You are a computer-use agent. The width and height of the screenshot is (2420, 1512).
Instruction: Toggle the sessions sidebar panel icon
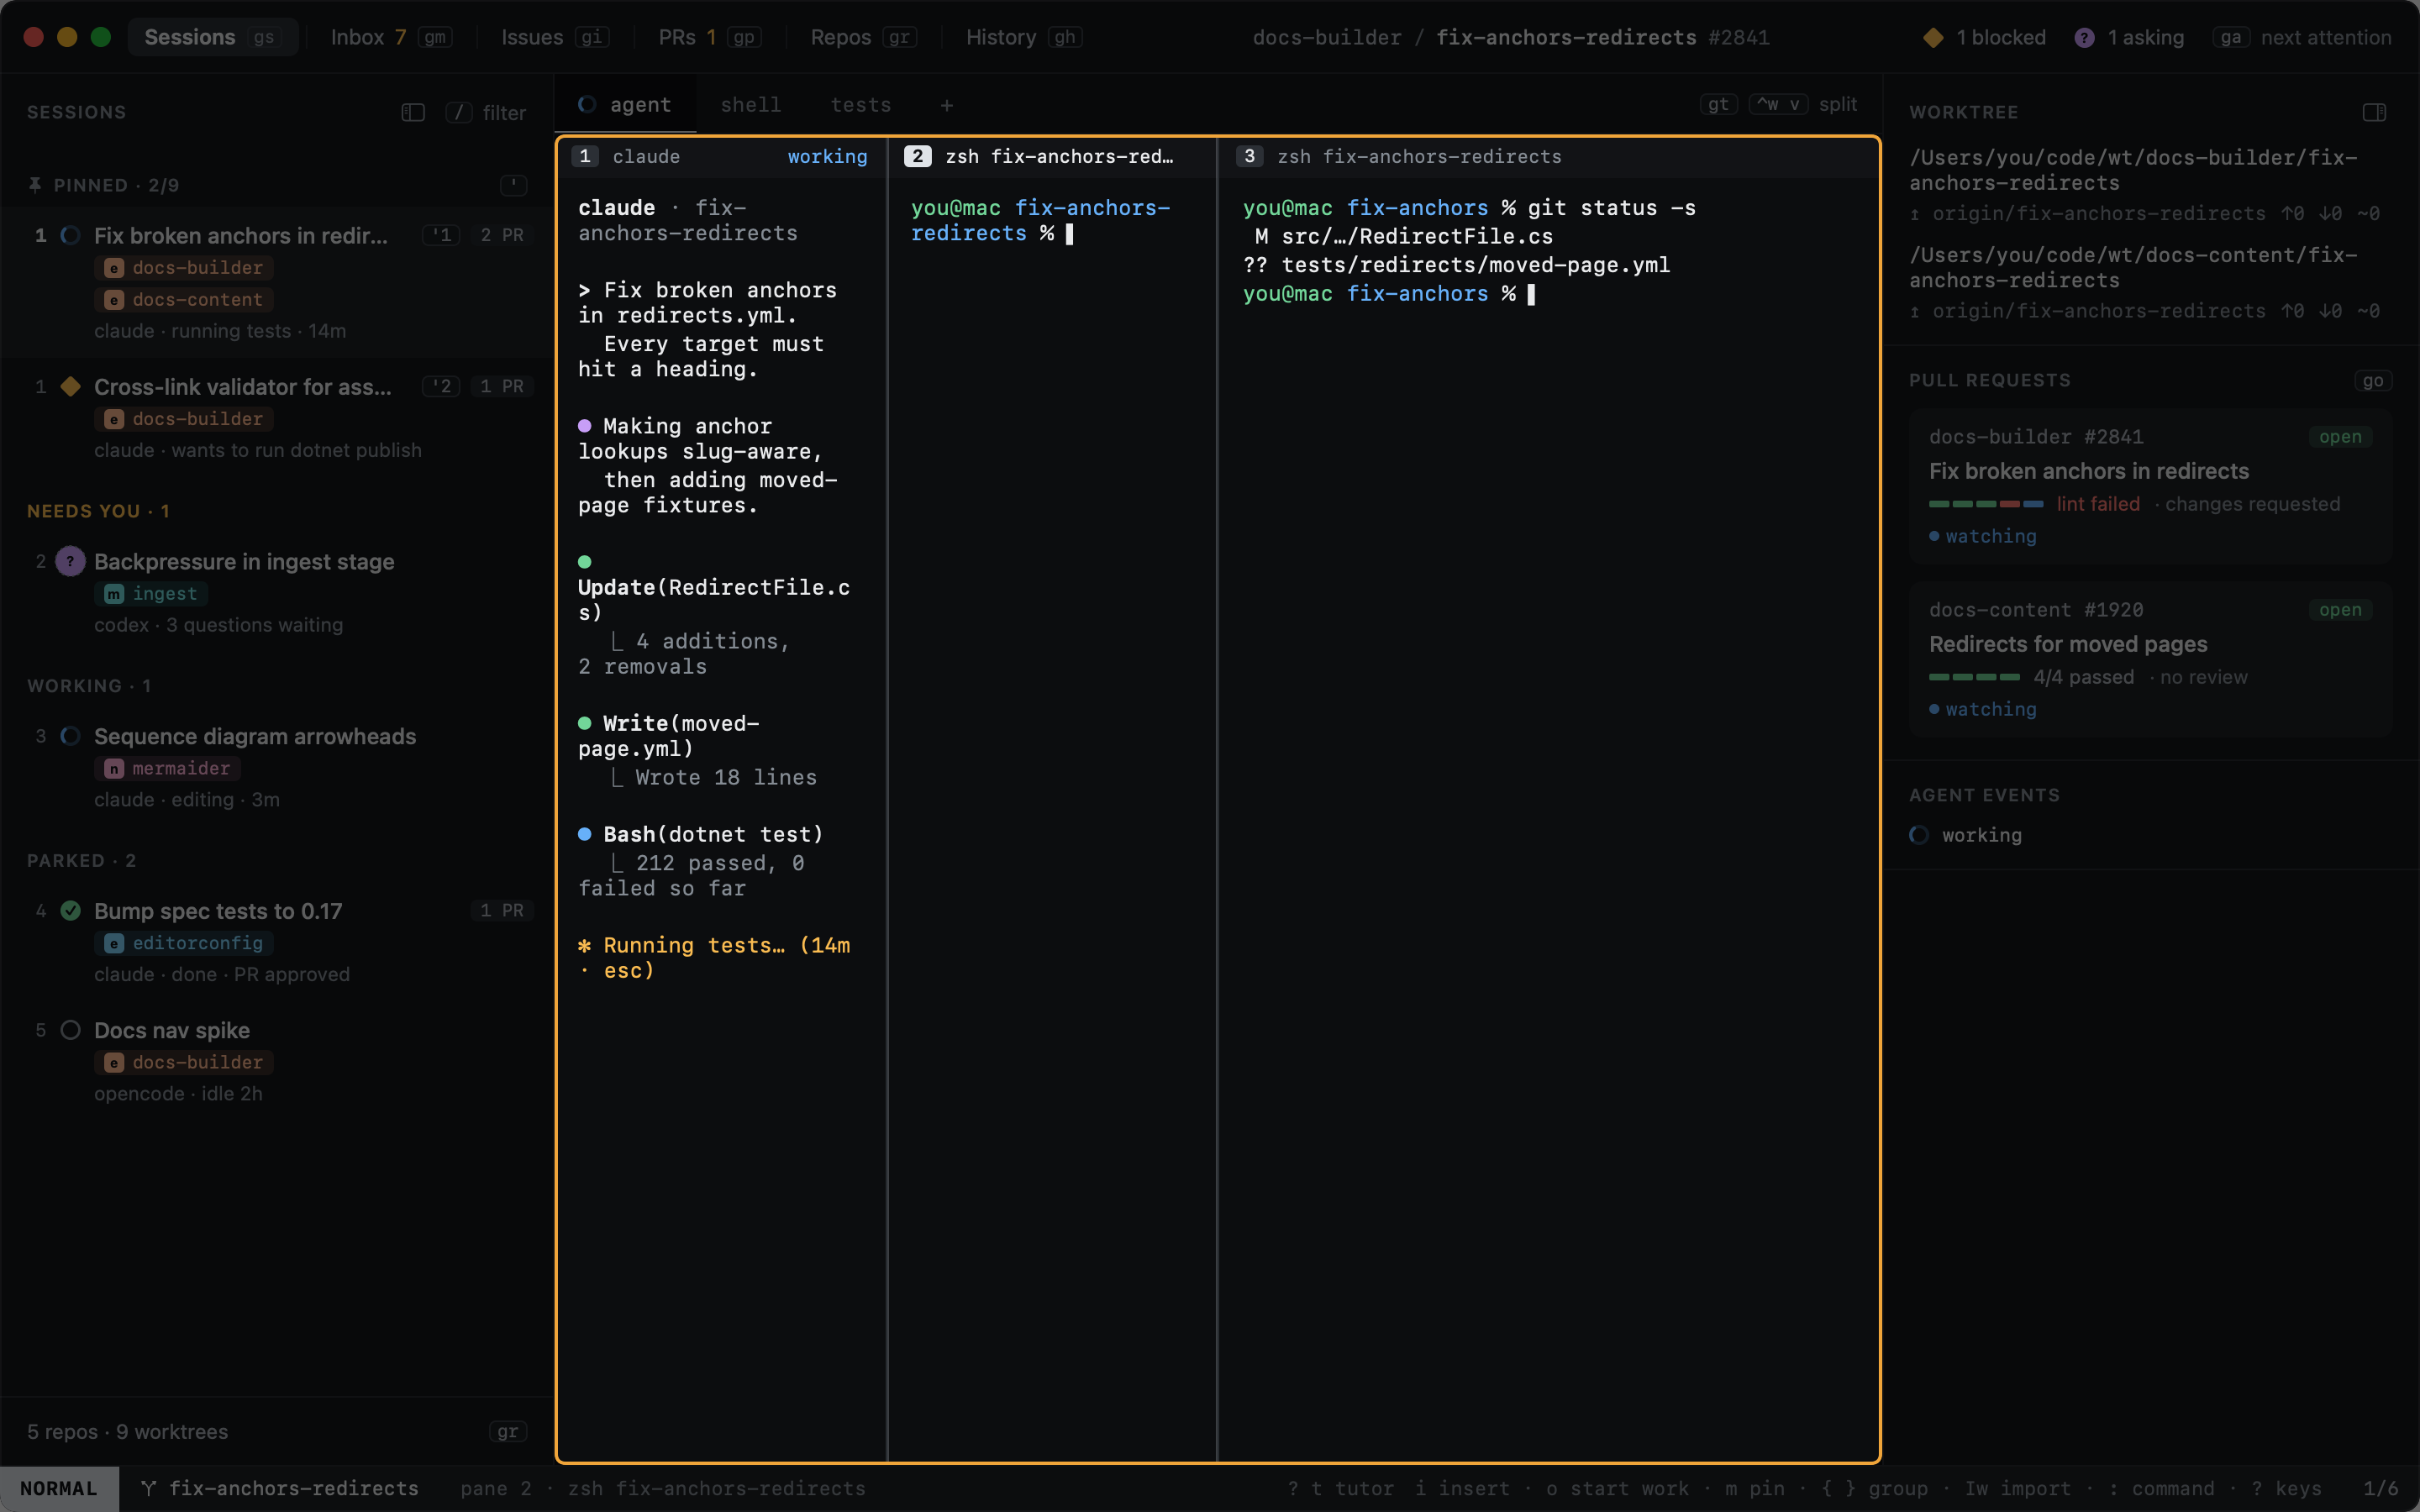coord(413,112)
